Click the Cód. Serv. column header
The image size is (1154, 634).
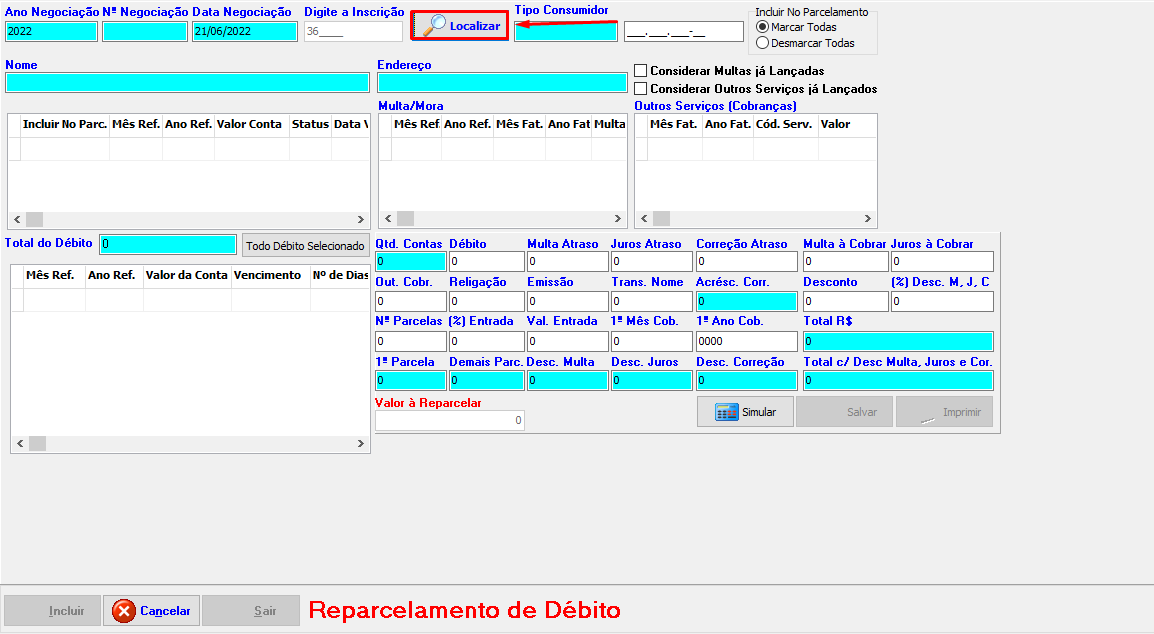[783, 125]
